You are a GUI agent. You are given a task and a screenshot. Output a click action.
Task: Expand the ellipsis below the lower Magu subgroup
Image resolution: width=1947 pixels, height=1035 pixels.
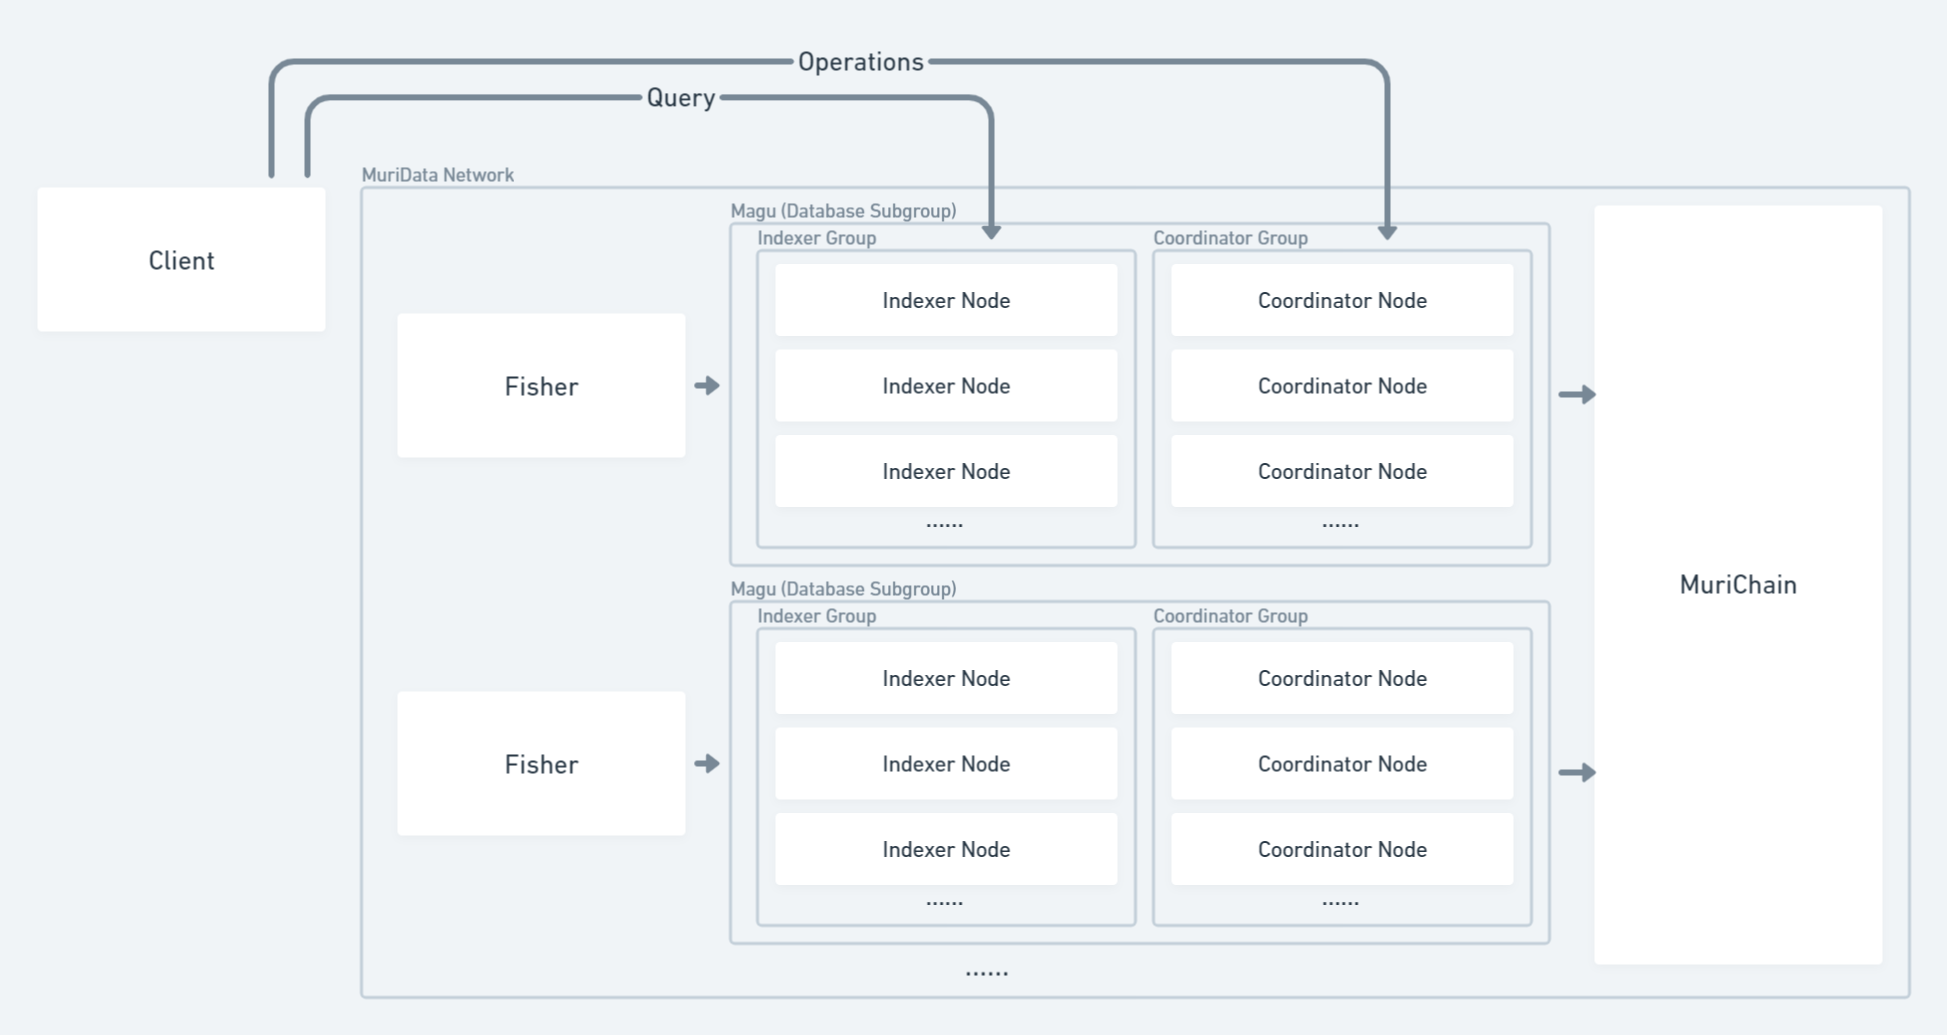click(986, 972)
